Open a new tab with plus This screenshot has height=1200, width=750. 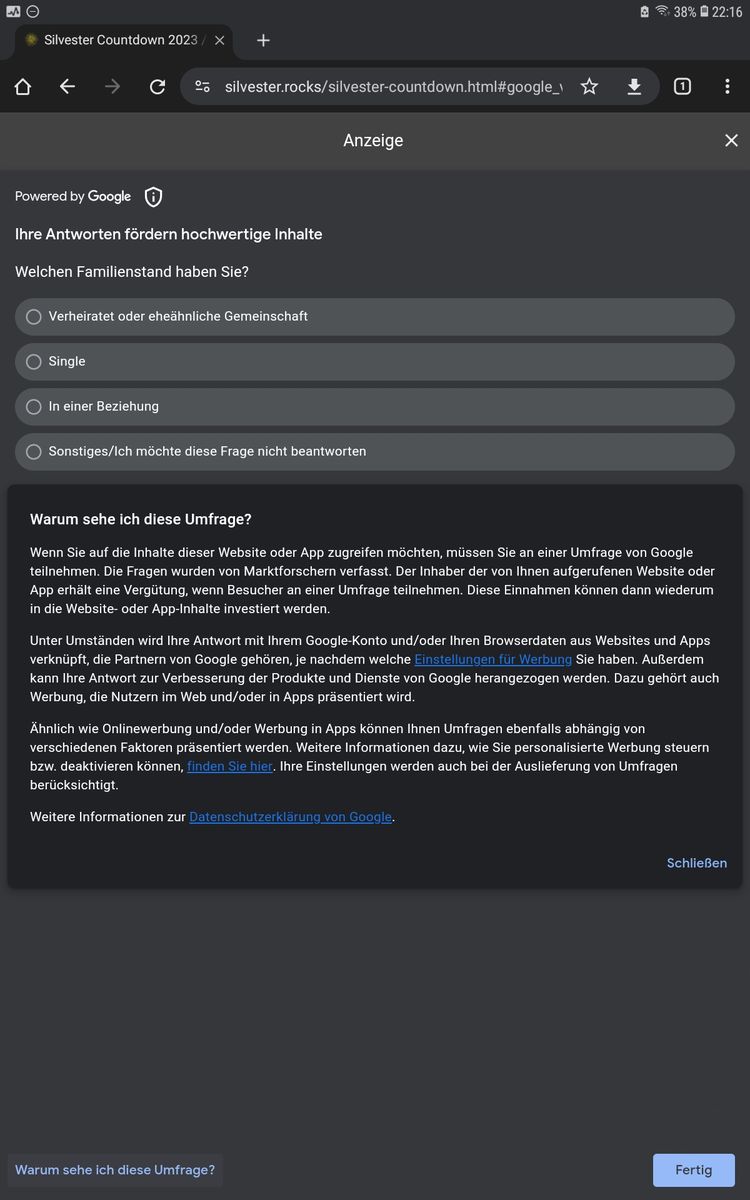[263, 40]
